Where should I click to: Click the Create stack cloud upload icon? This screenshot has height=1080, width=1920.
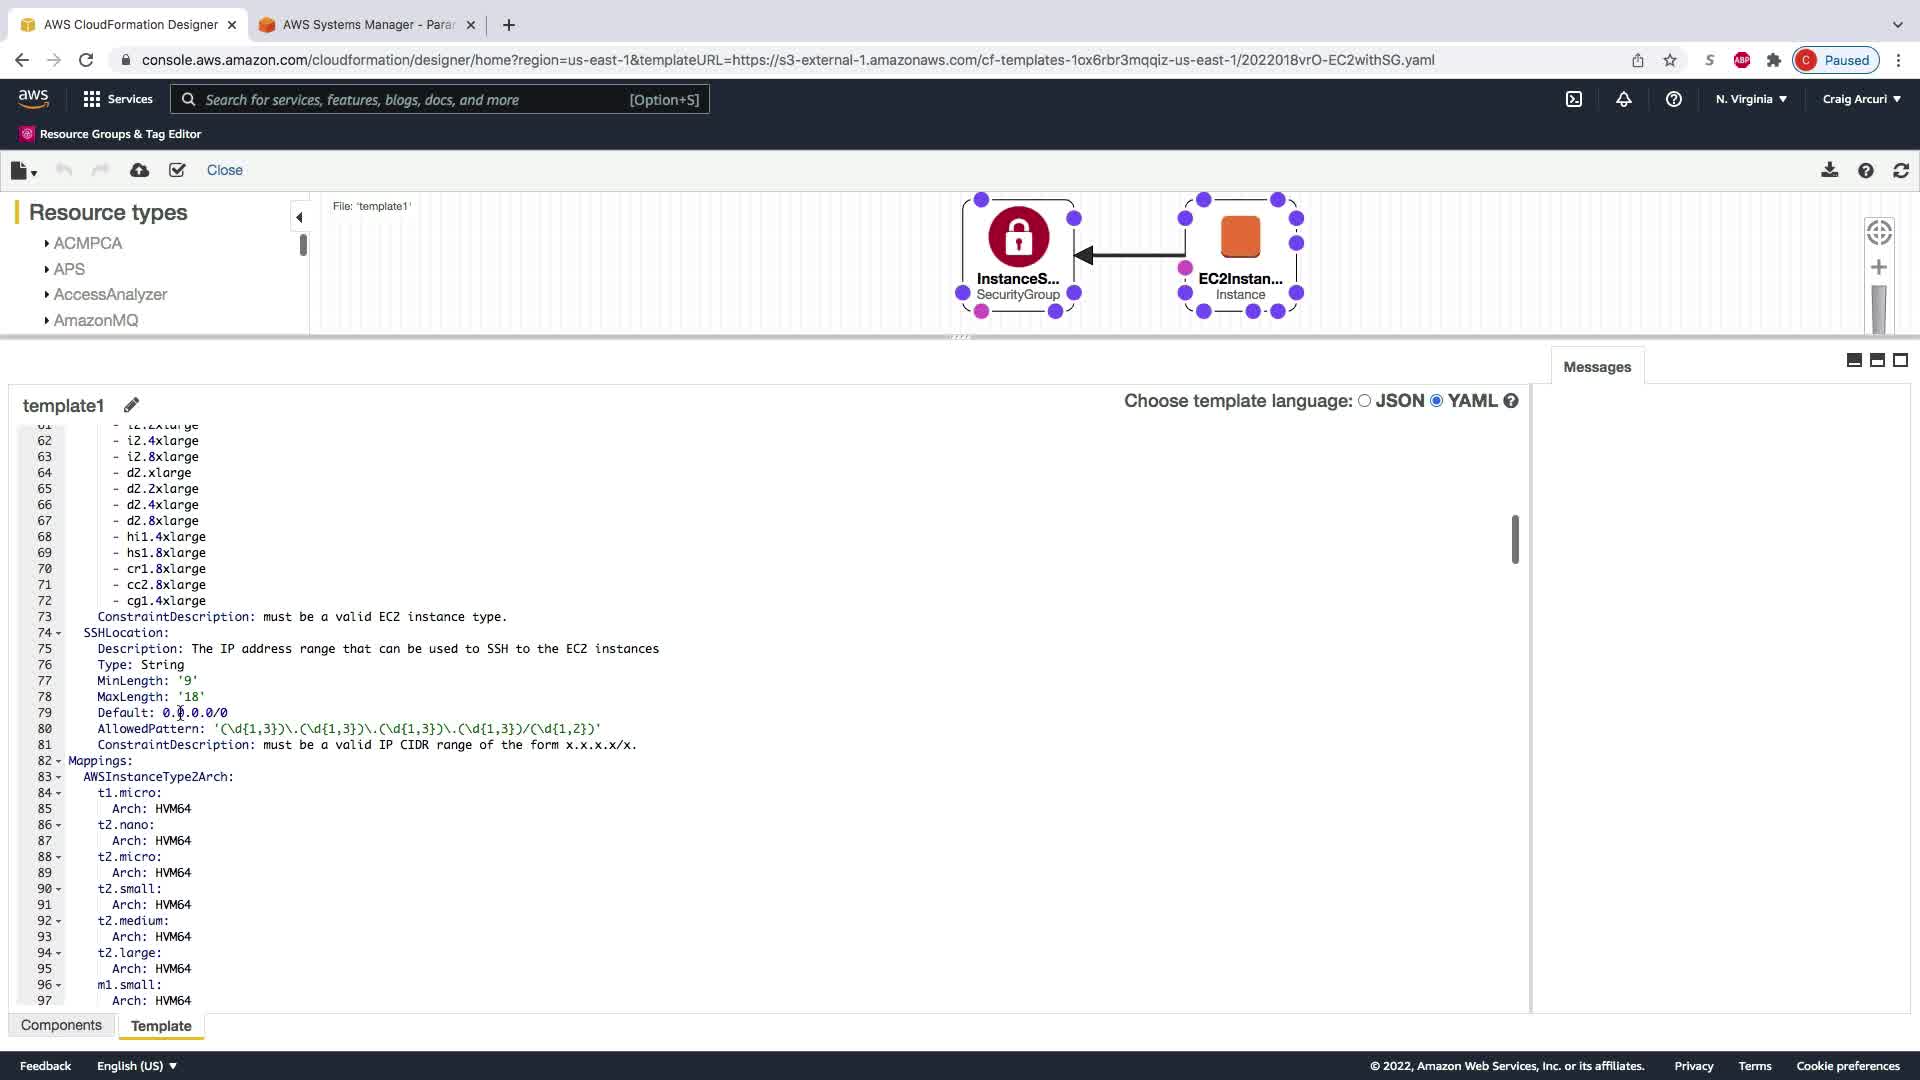pos(139,170)
